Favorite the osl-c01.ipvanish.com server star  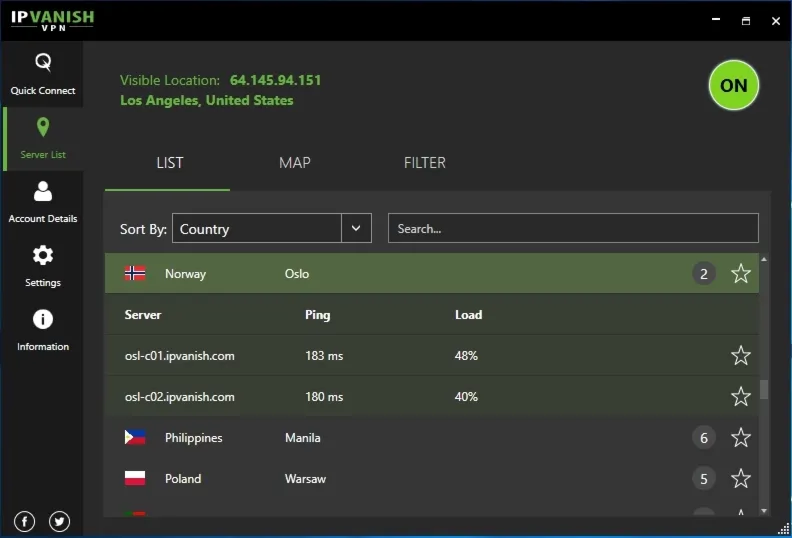740,355
